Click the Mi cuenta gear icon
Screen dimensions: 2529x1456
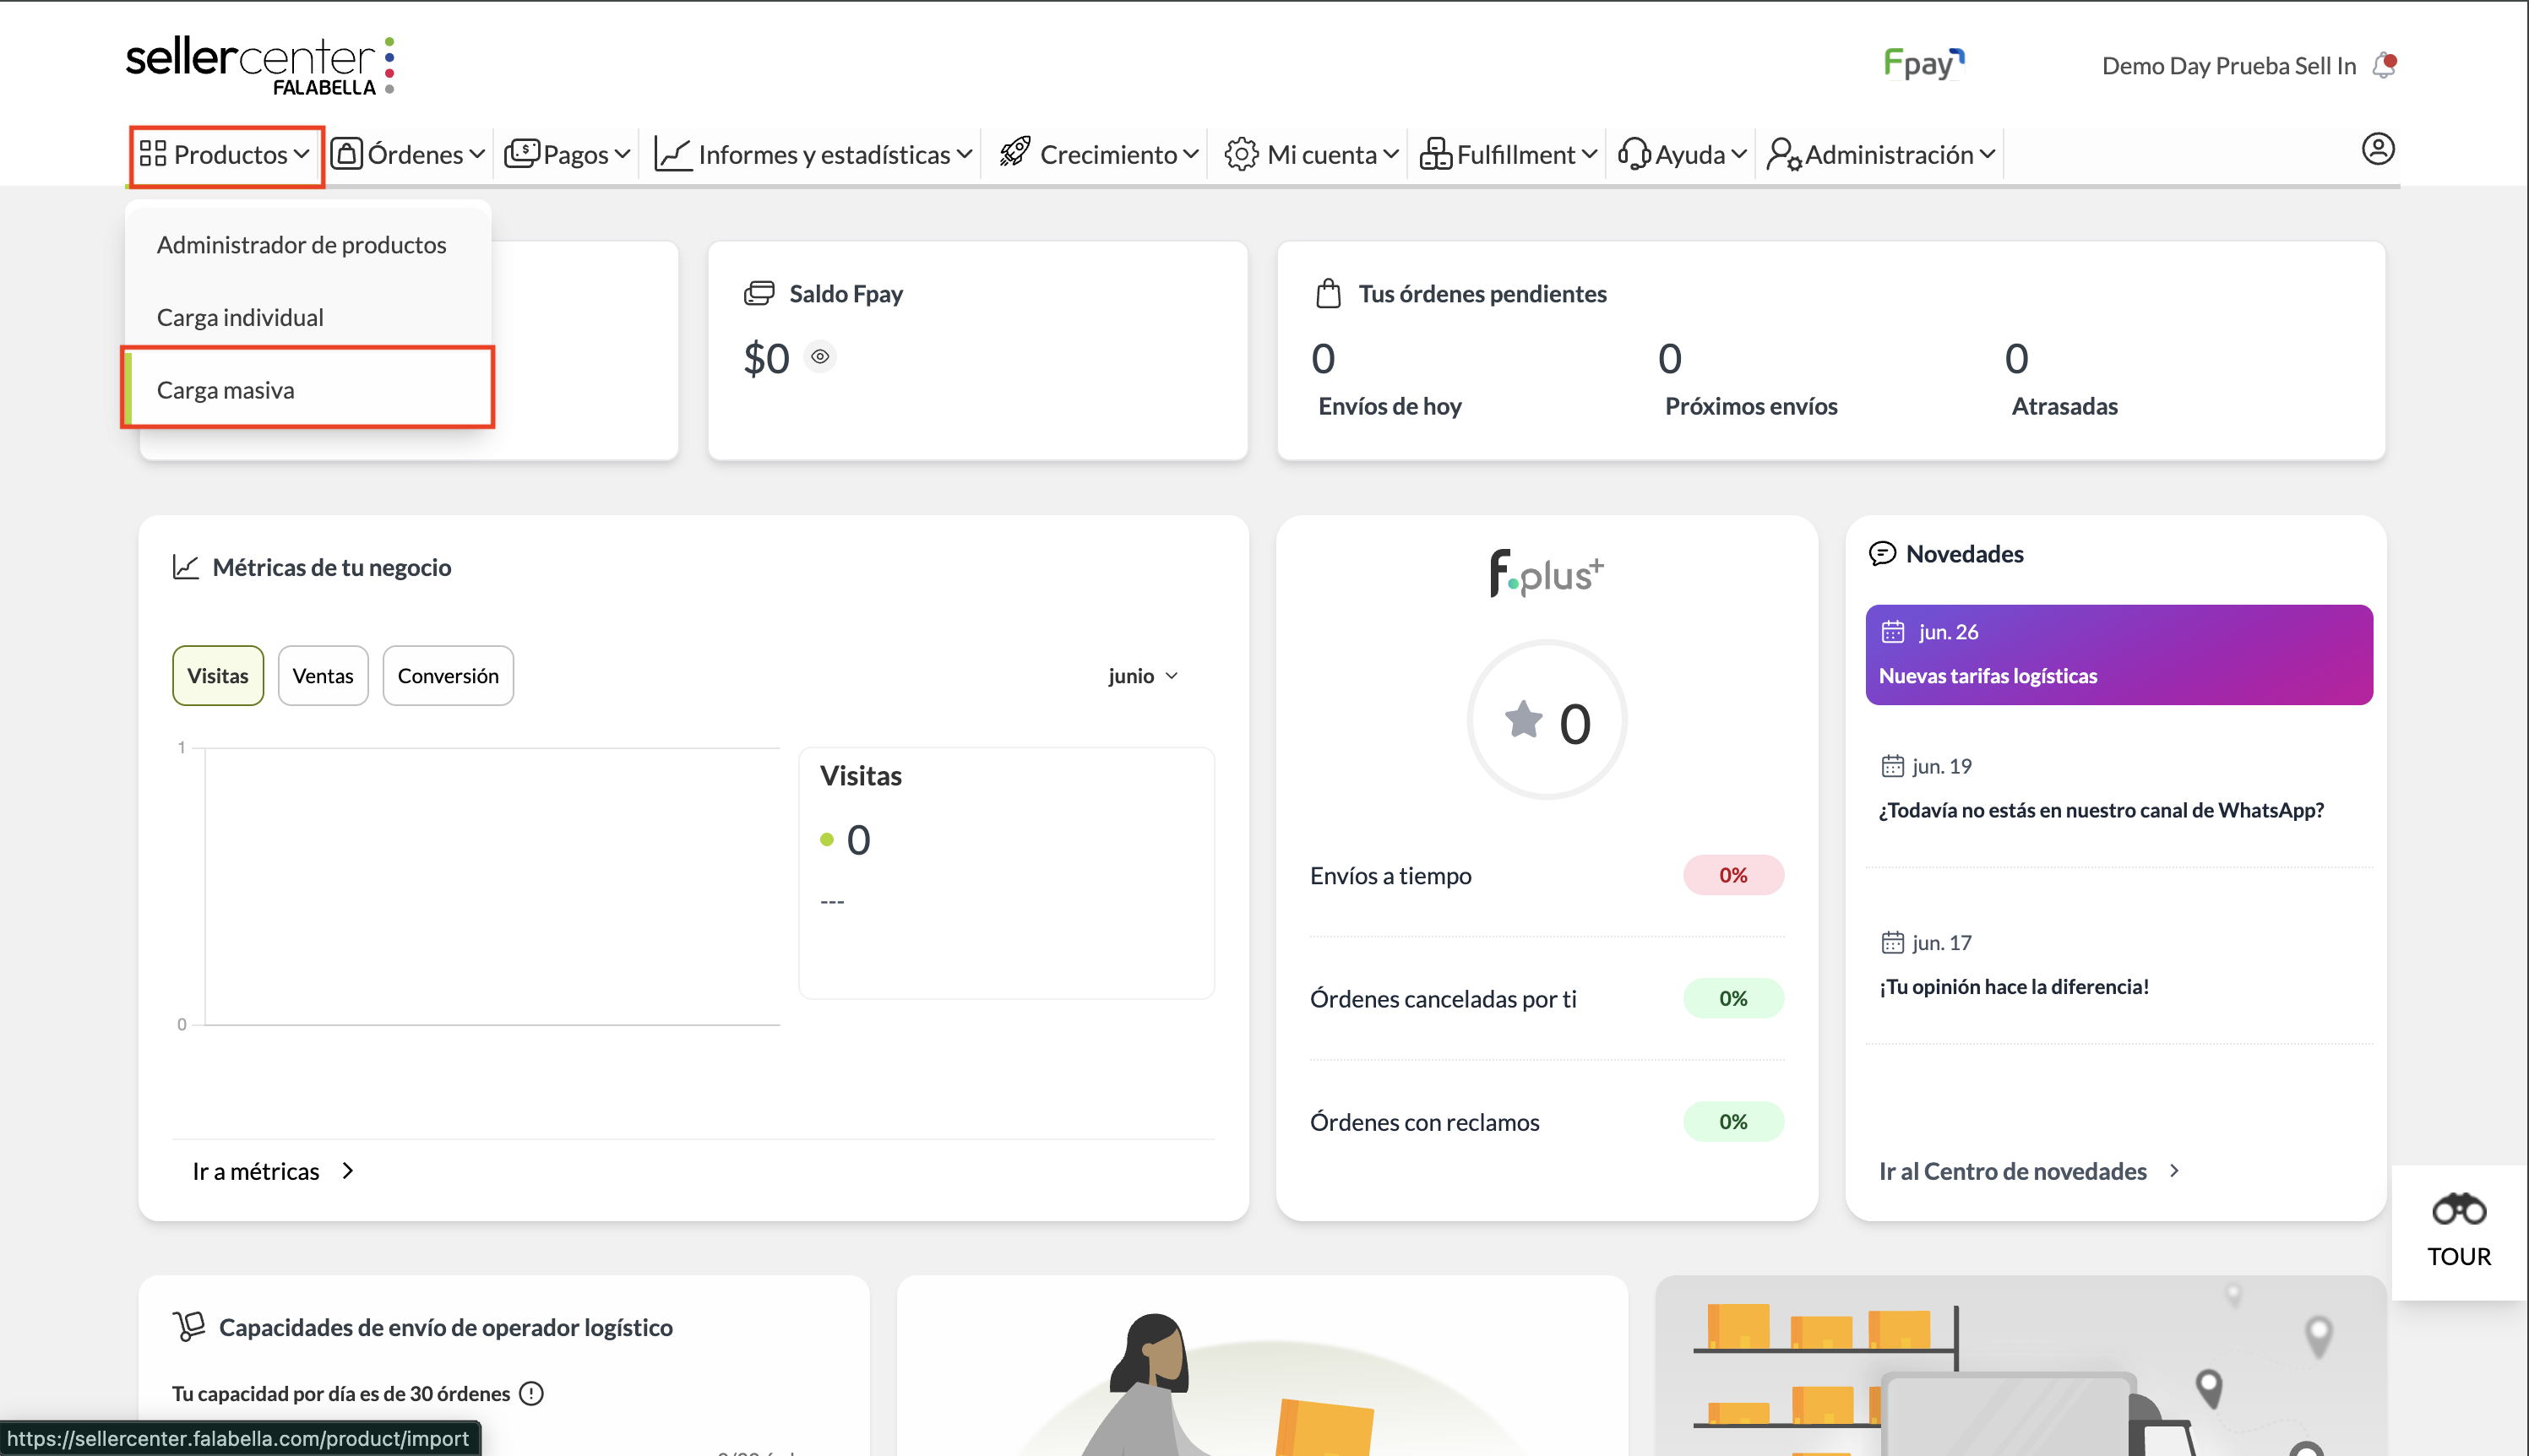pos(1242,154)
